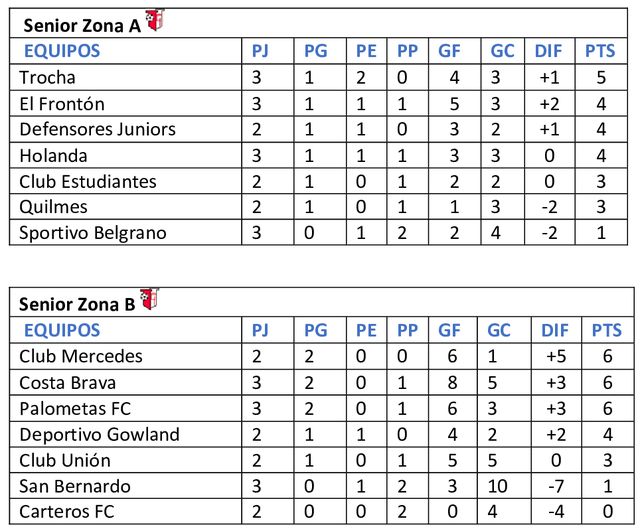This screenshot has height=529, width=640.
Task: Select the Senior Zona A title
Action: point(81,26)
